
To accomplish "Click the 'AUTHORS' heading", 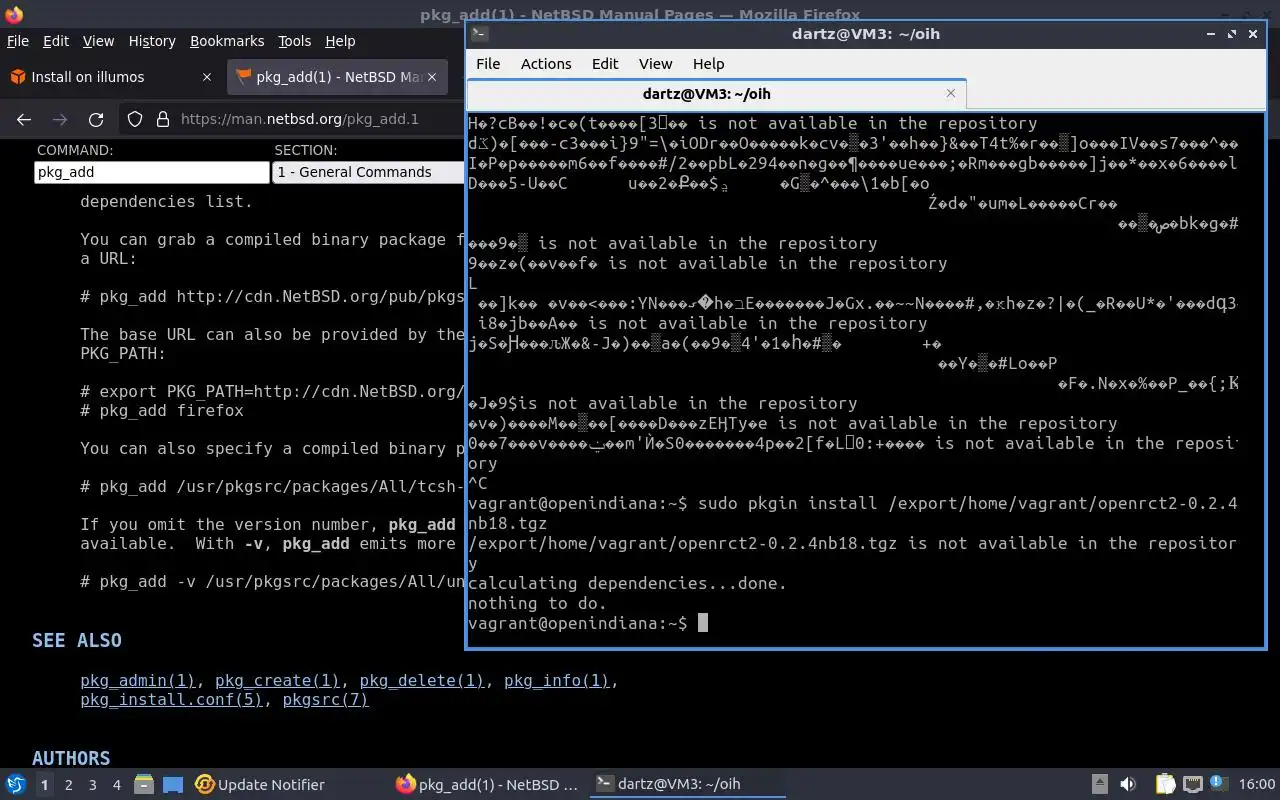I will (x=71, y=758).
